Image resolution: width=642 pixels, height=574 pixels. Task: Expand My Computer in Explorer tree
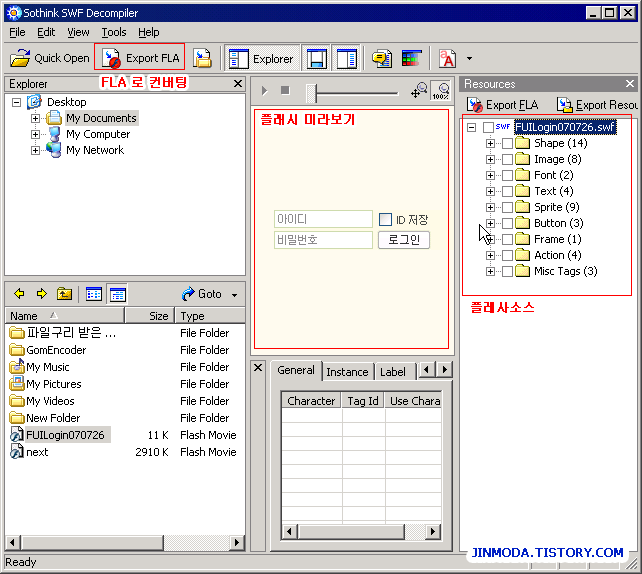[x=35, y=134]
